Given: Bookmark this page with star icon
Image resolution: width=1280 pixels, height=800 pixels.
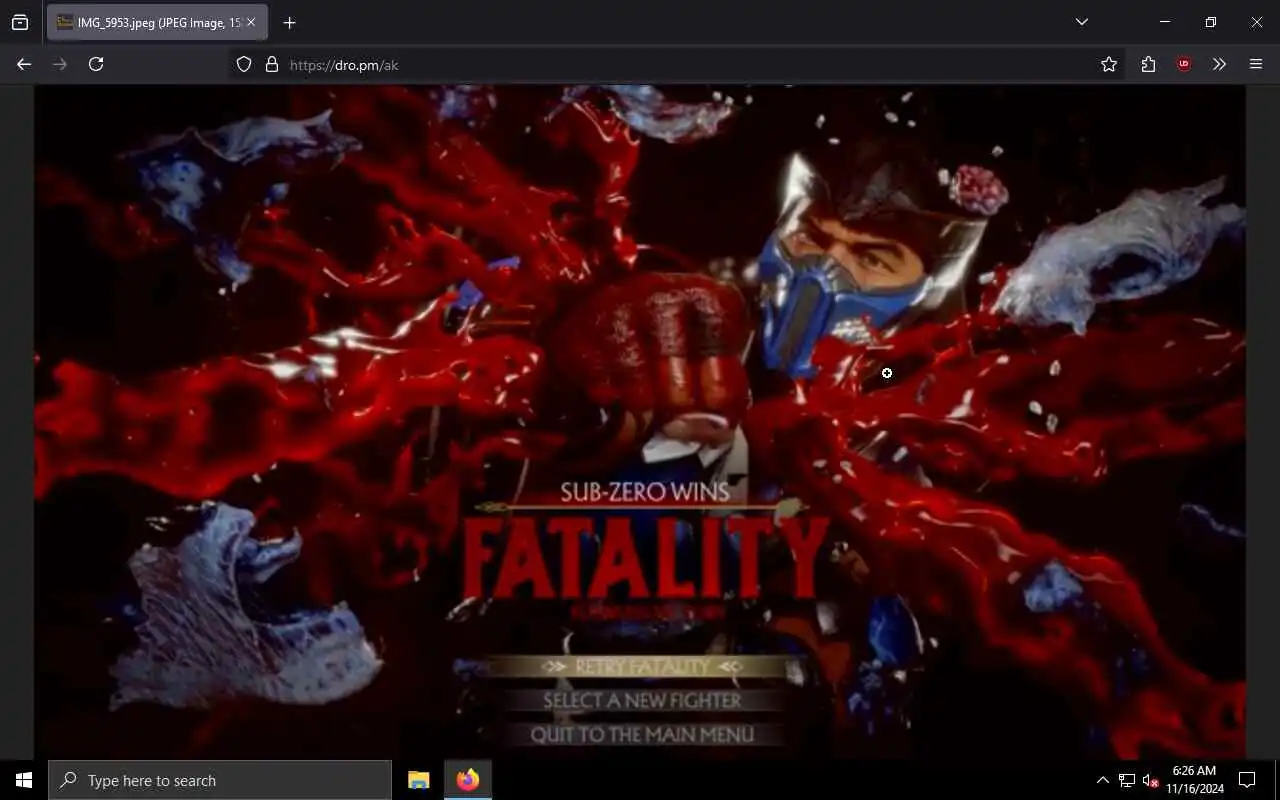Looking at the screenshot, I should (x=1109, y=64).
